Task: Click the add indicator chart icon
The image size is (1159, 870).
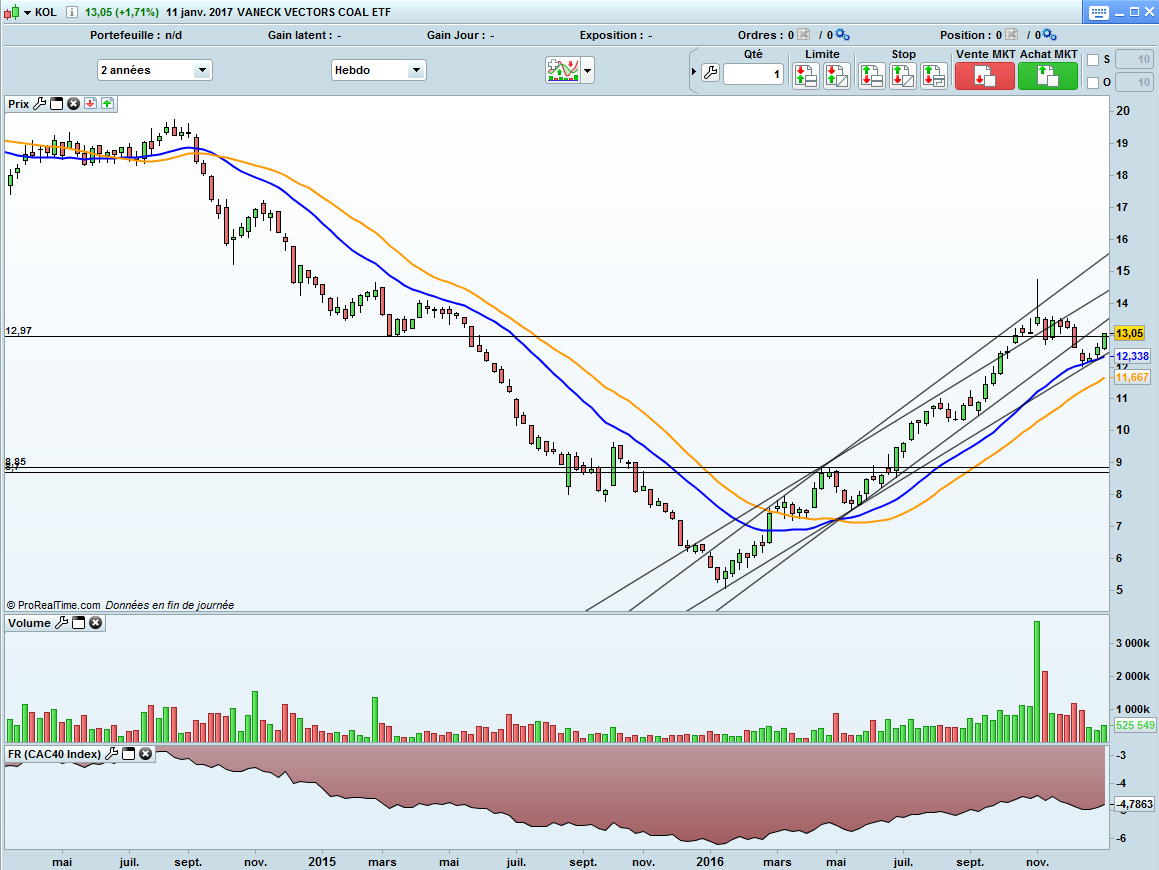Action: pos(561,70)
